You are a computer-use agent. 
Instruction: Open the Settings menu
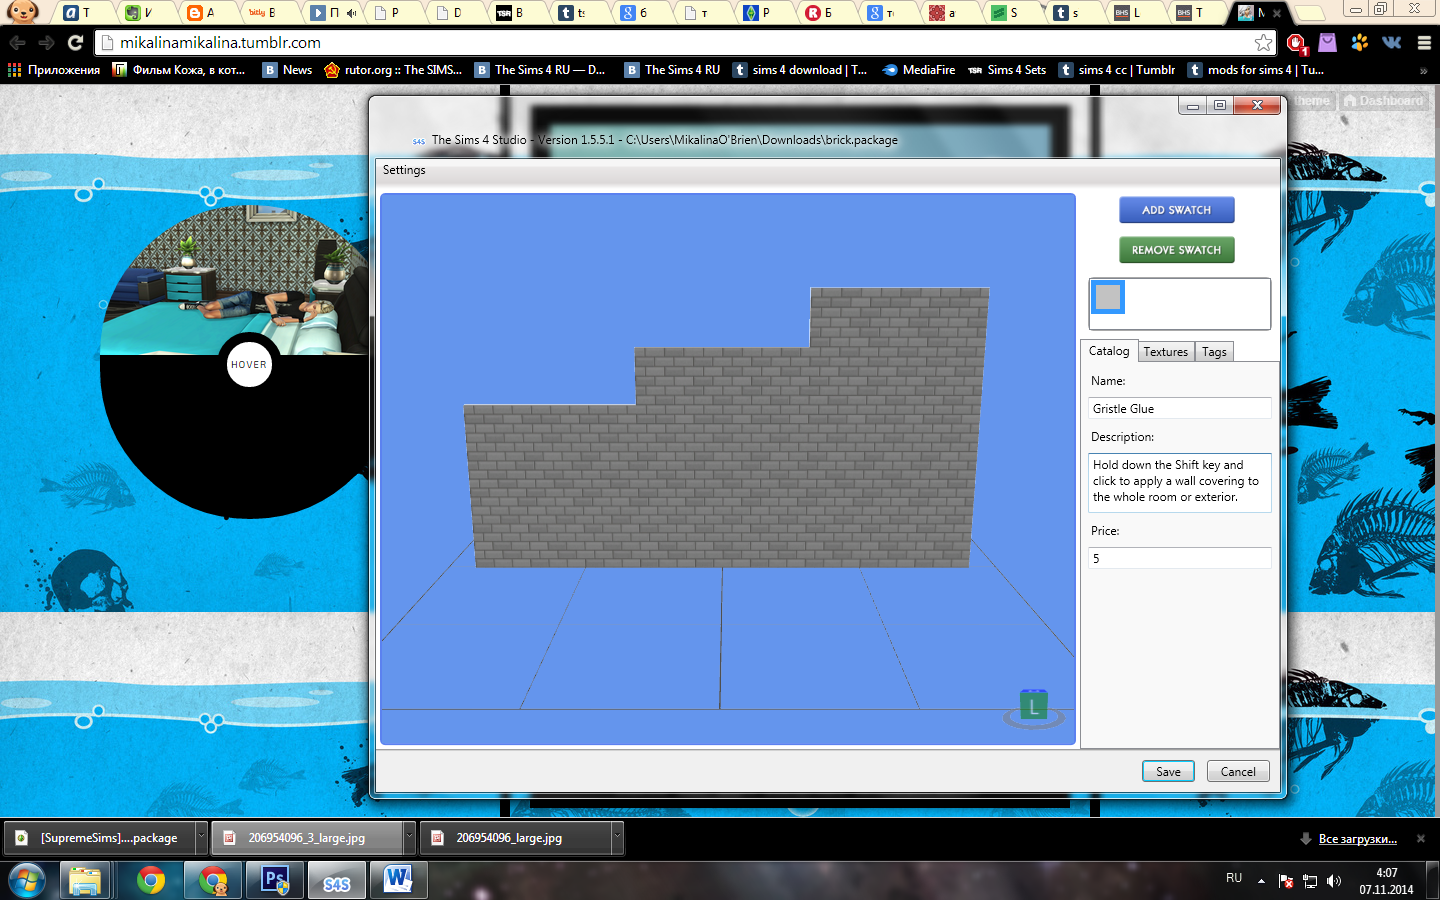(404, 170)
